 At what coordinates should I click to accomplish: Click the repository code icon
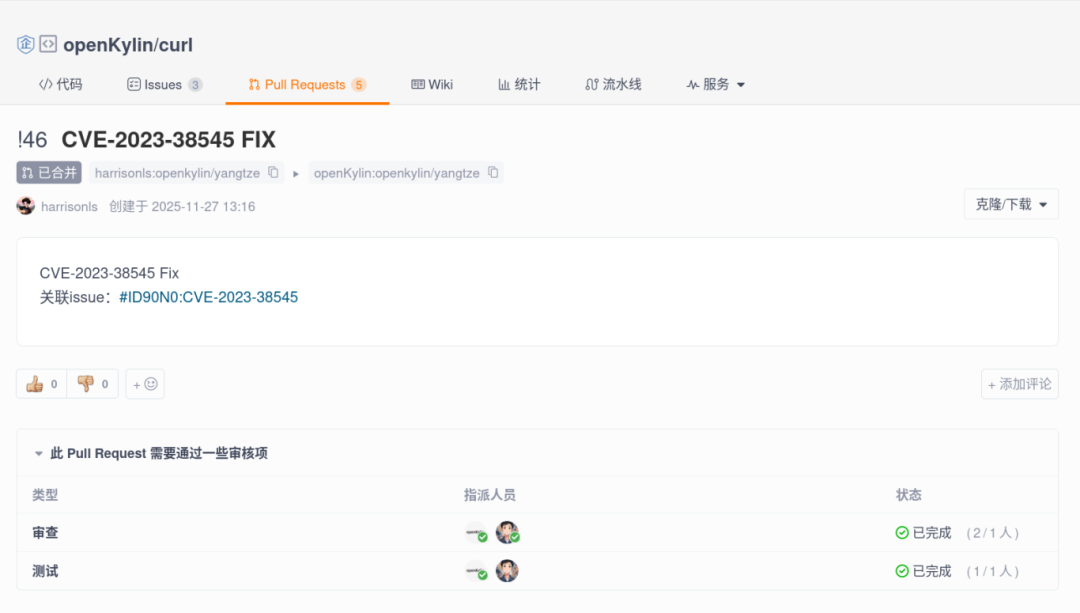pyautogui.click(x=48, y=44)
